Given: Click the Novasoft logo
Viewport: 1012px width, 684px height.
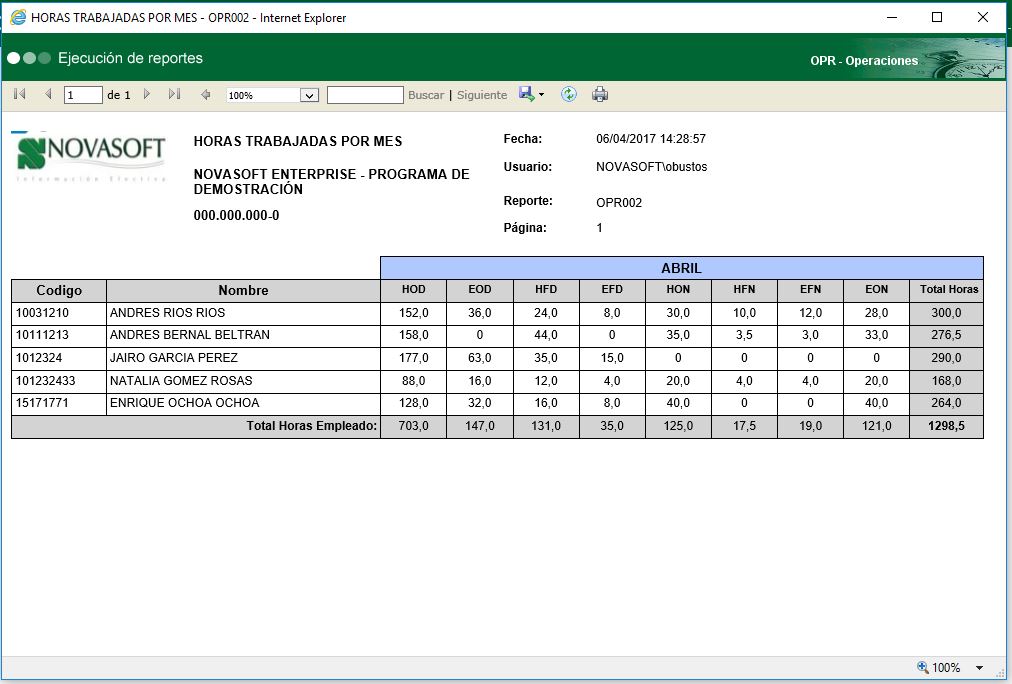Looking at the screenshot, I should 90,155.
